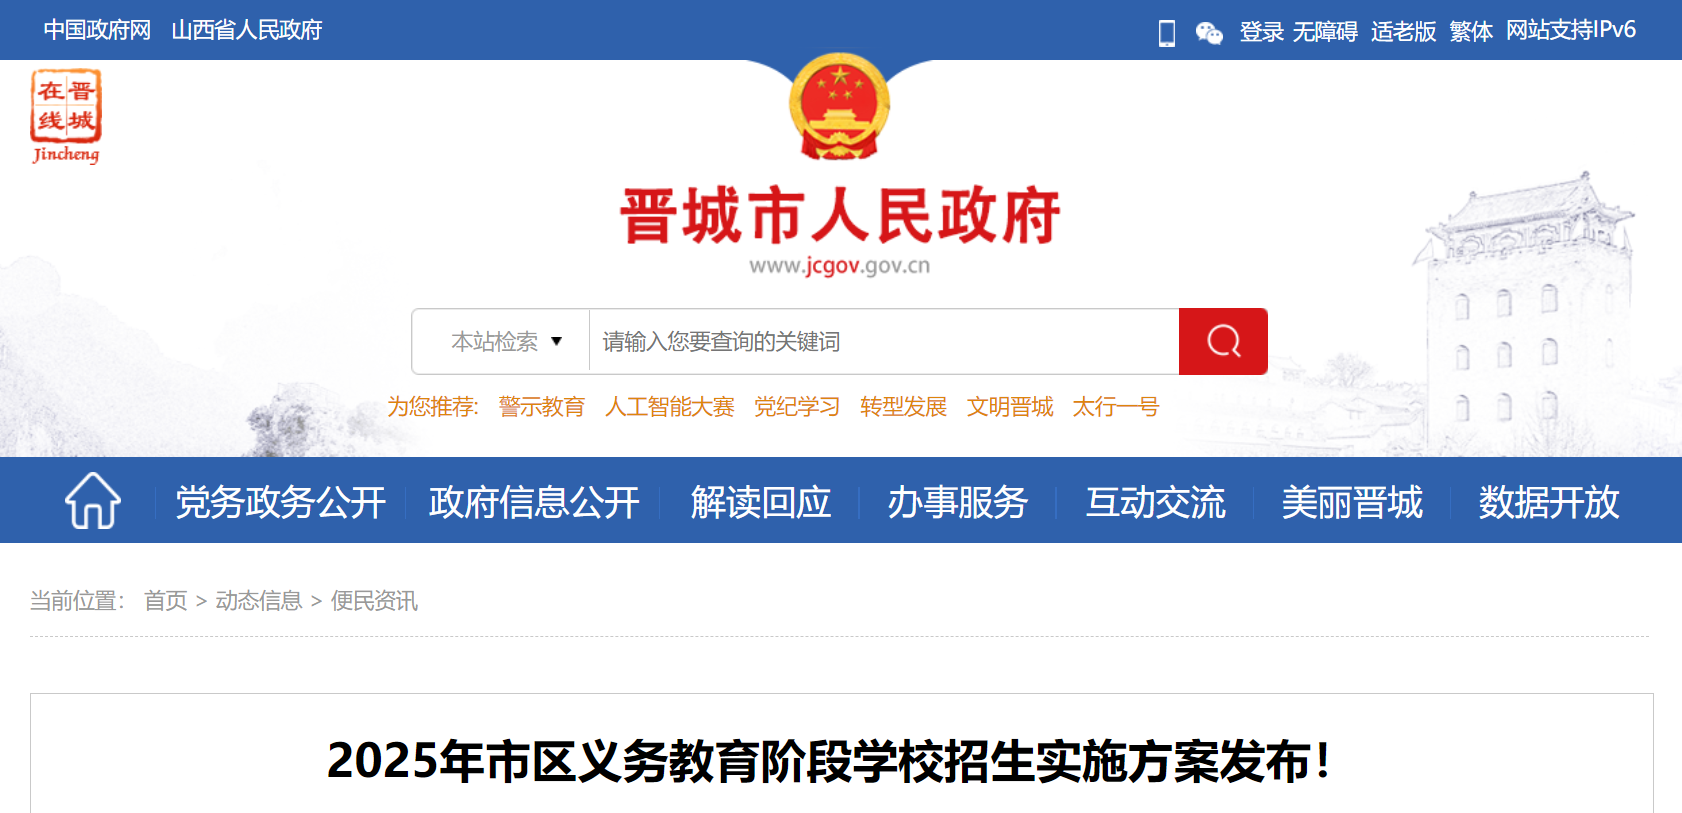Click the red search magnifier button
1682x813 pixels.
[1223, 341]
